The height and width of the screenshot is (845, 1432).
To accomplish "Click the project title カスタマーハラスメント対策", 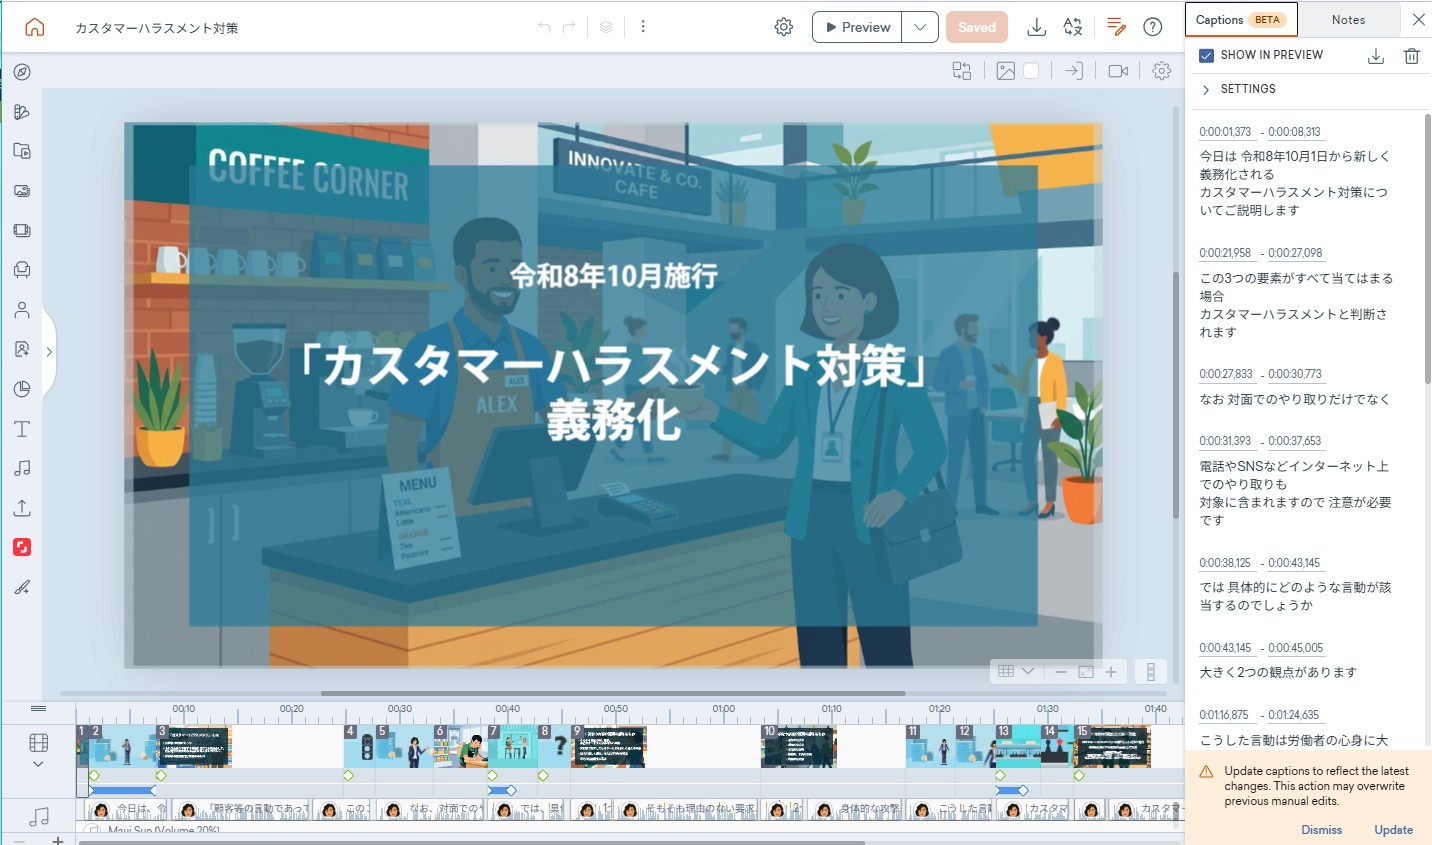I will (x=156, y=28).
